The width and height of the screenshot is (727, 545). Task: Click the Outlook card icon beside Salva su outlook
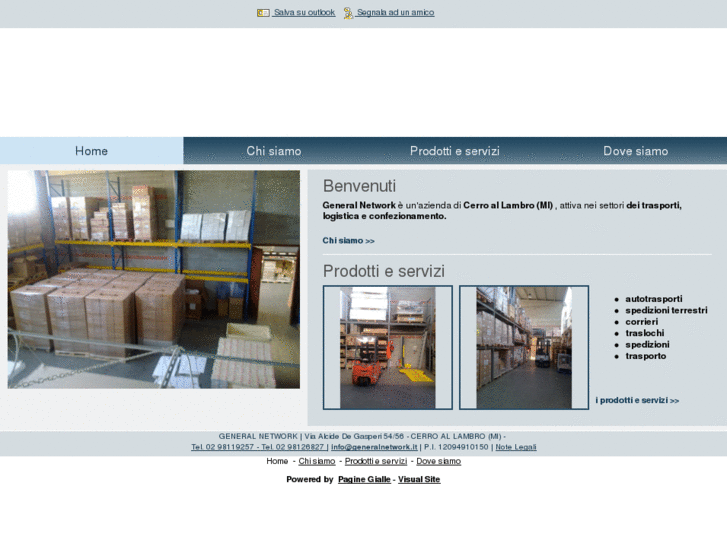click(263, 13)
